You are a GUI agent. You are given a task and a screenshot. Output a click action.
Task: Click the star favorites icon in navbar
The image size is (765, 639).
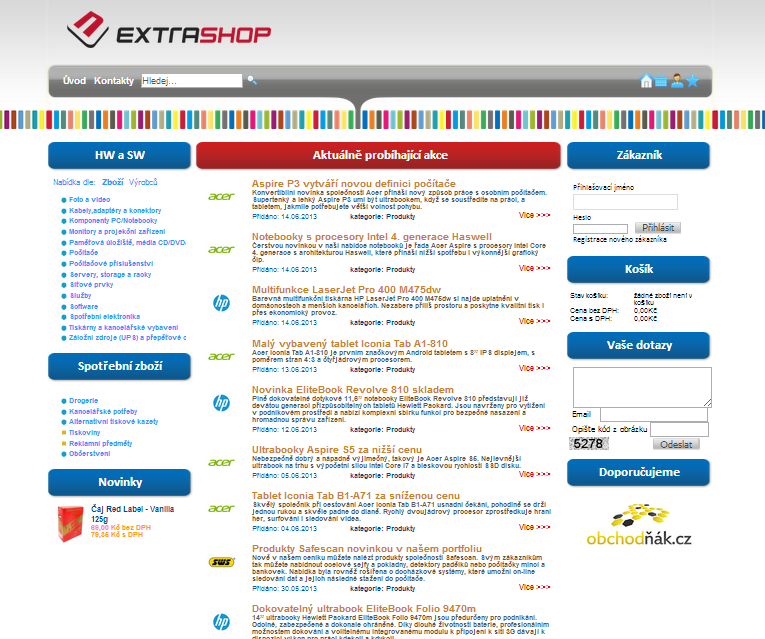[x=693, y=80]
